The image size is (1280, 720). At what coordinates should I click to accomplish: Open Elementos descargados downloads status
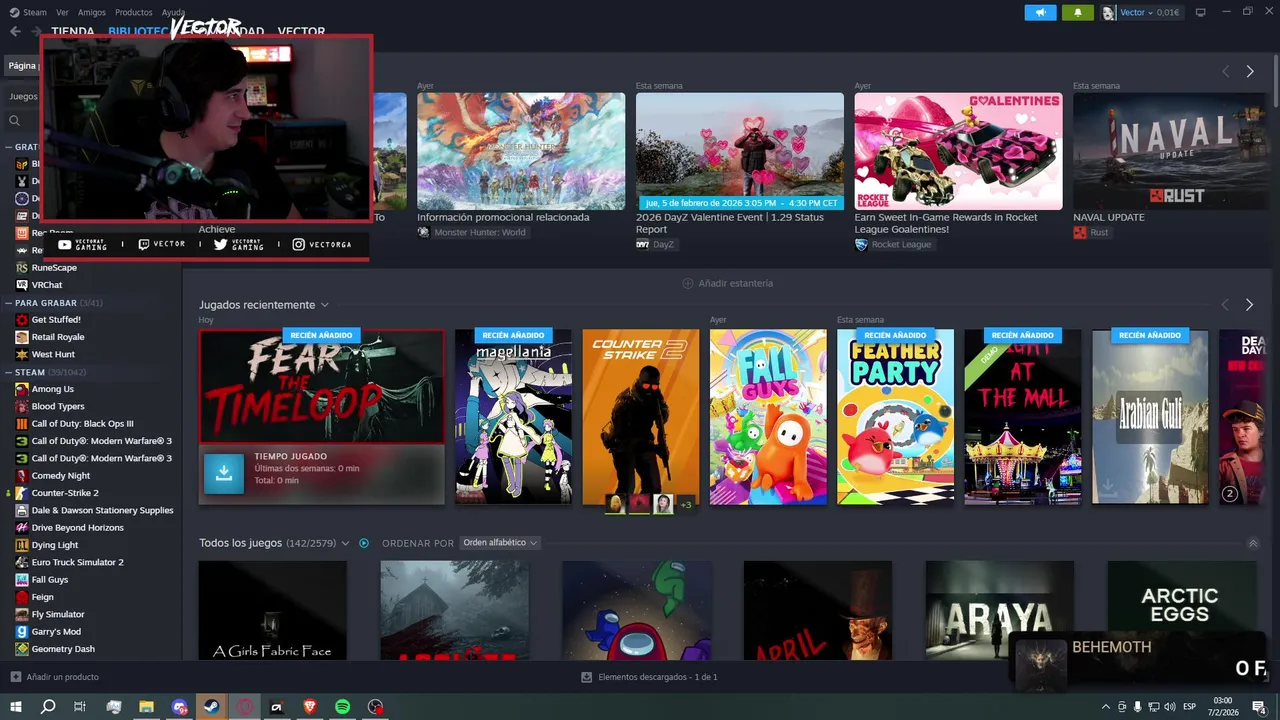tap(649, 677)
